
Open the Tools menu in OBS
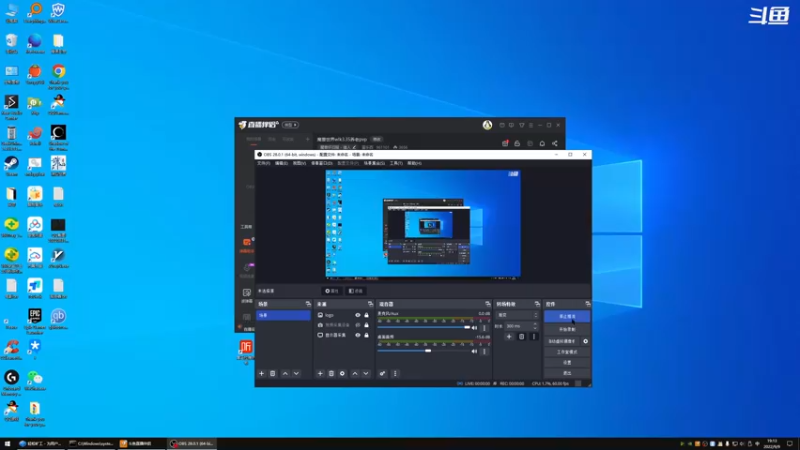click(x=396, y=163)
